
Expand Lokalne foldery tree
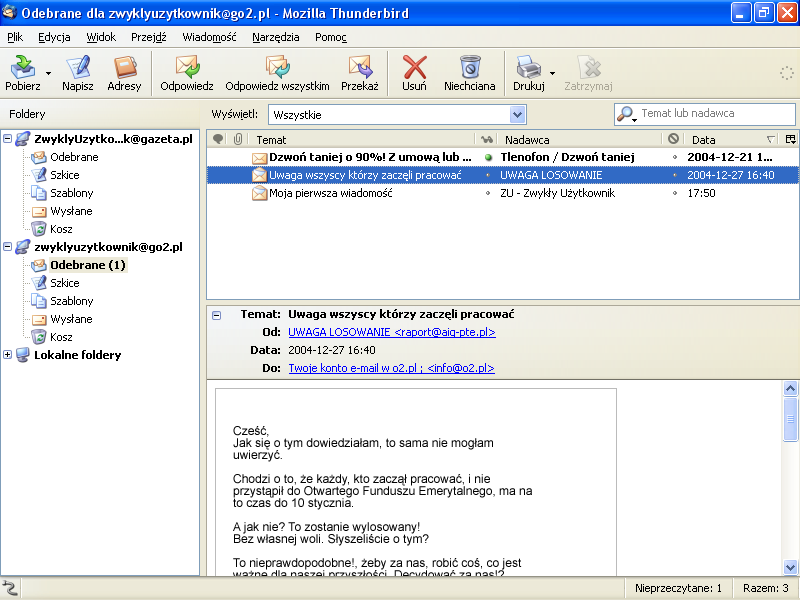pyautogui.click(x=7, y=355)
